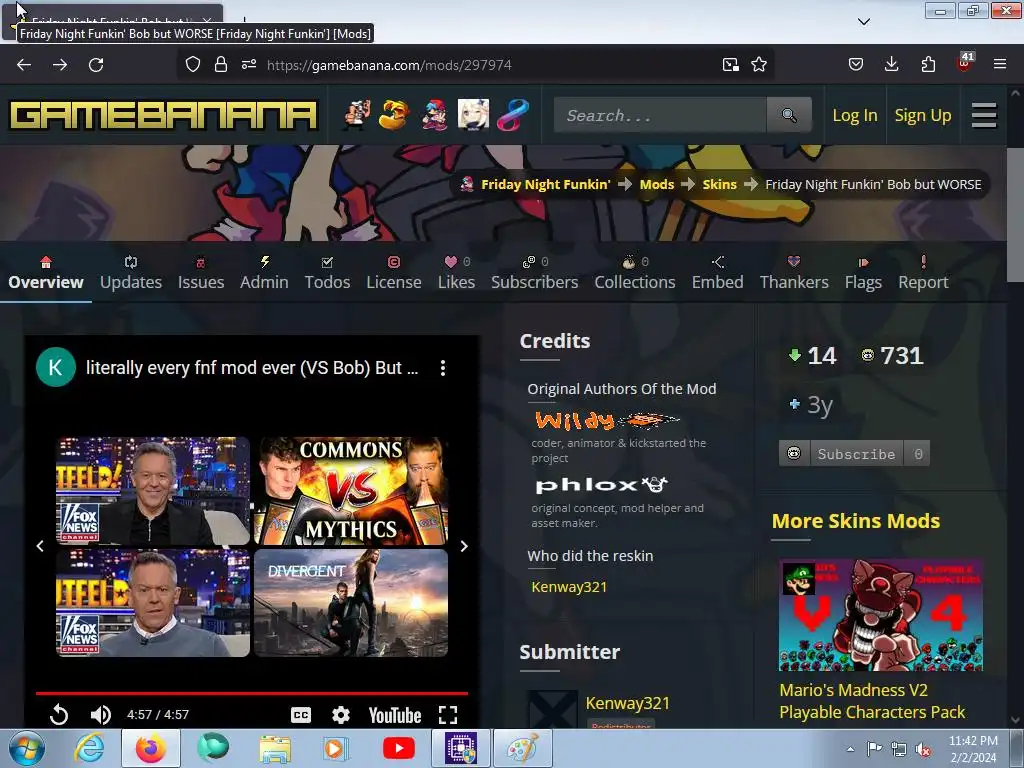Open the Todos tab
Image resolution: width=1024 pixels, height=768 pixels.
pyautogui.click(x=327, y=273)
